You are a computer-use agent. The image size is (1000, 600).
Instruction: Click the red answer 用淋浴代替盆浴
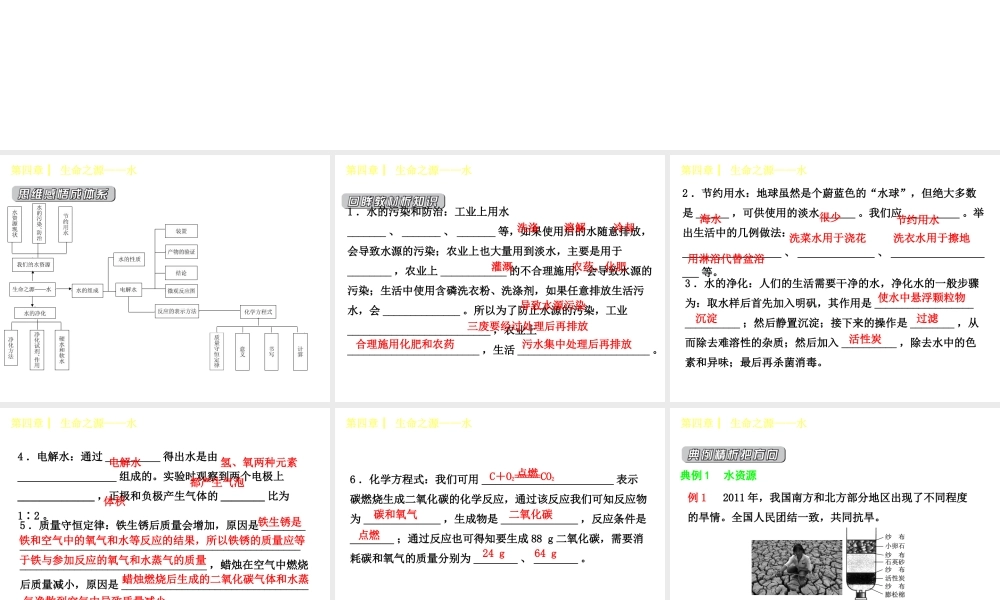coord(726,258)
